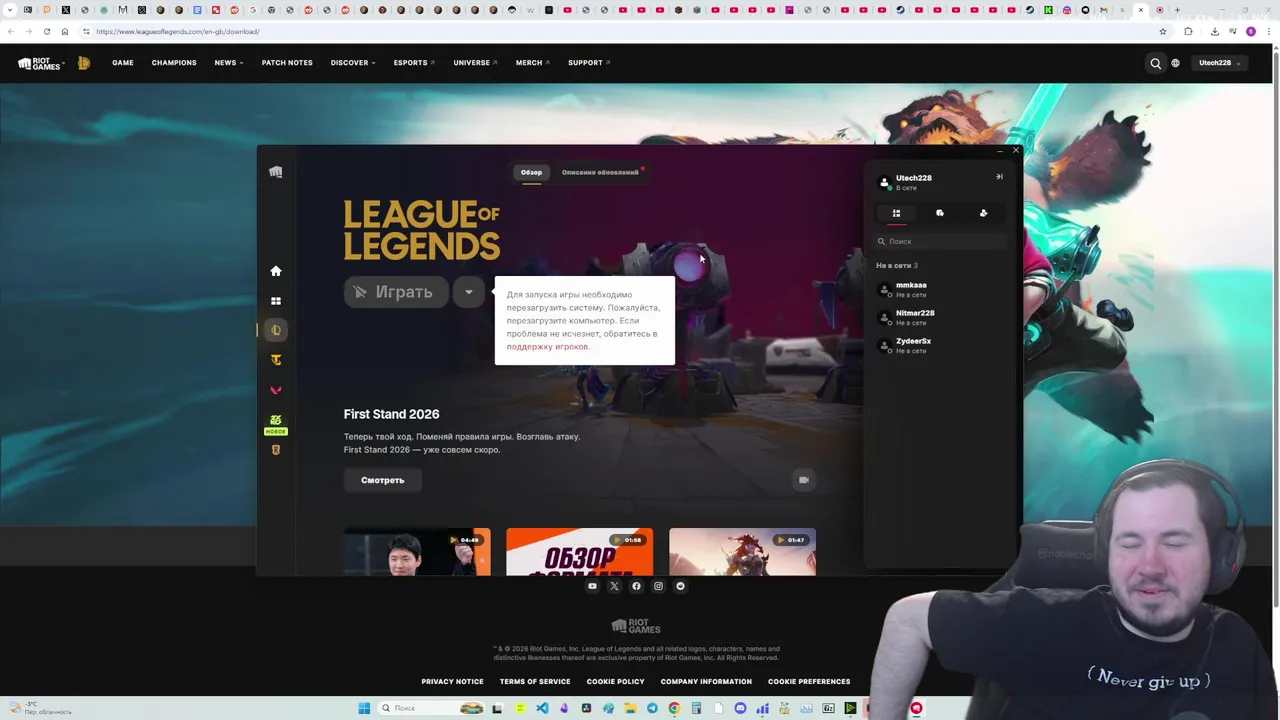The image size is (1280, 720).
Task: Open UNIVERSE link in navigation
Action: (475, 63)
